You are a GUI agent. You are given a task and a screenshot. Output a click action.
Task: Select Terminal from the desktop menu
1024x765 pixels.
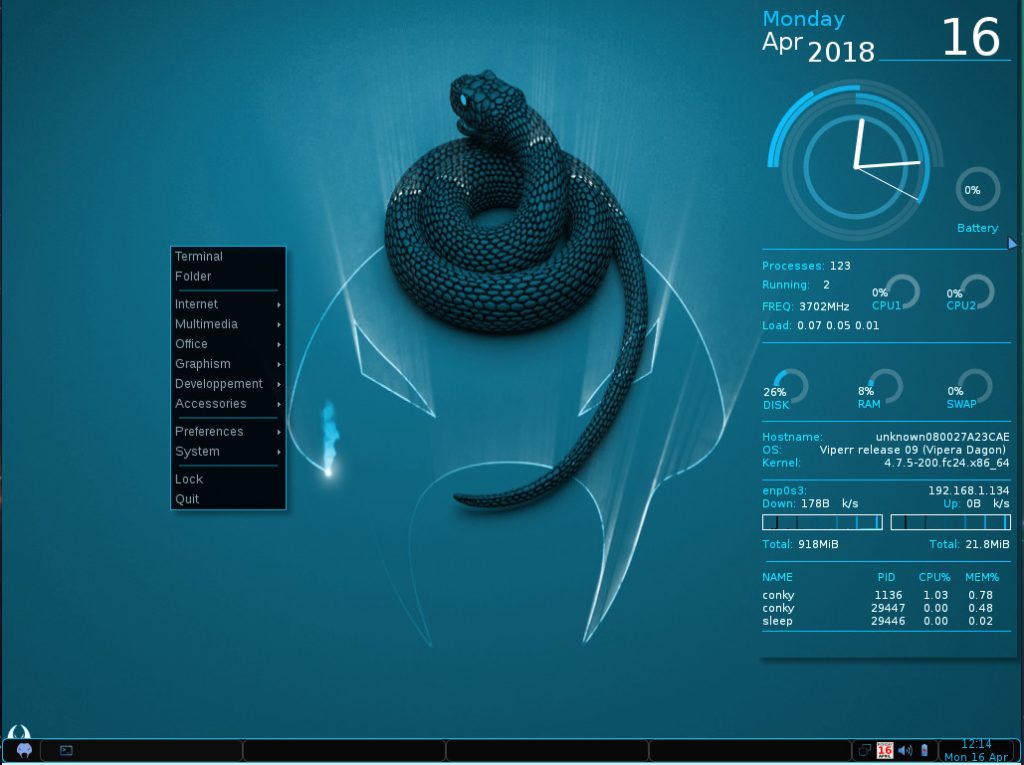pyautogui.click(x=199, y=257)
